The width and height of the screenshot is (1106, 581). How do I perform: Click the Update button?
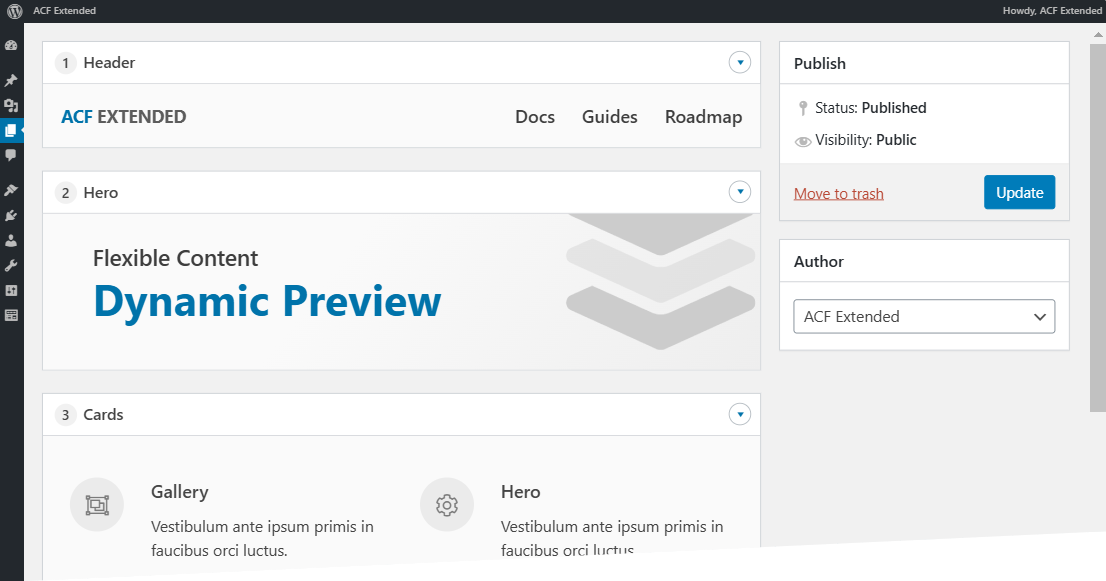1019,192
